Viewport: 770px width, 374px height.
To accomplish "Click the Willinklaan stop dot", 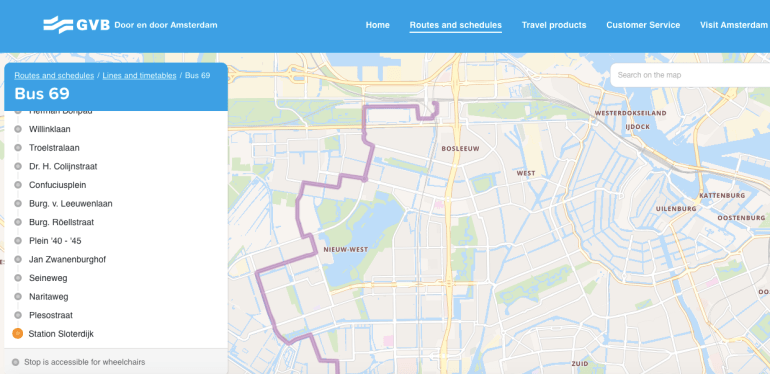I will (18, 129).
